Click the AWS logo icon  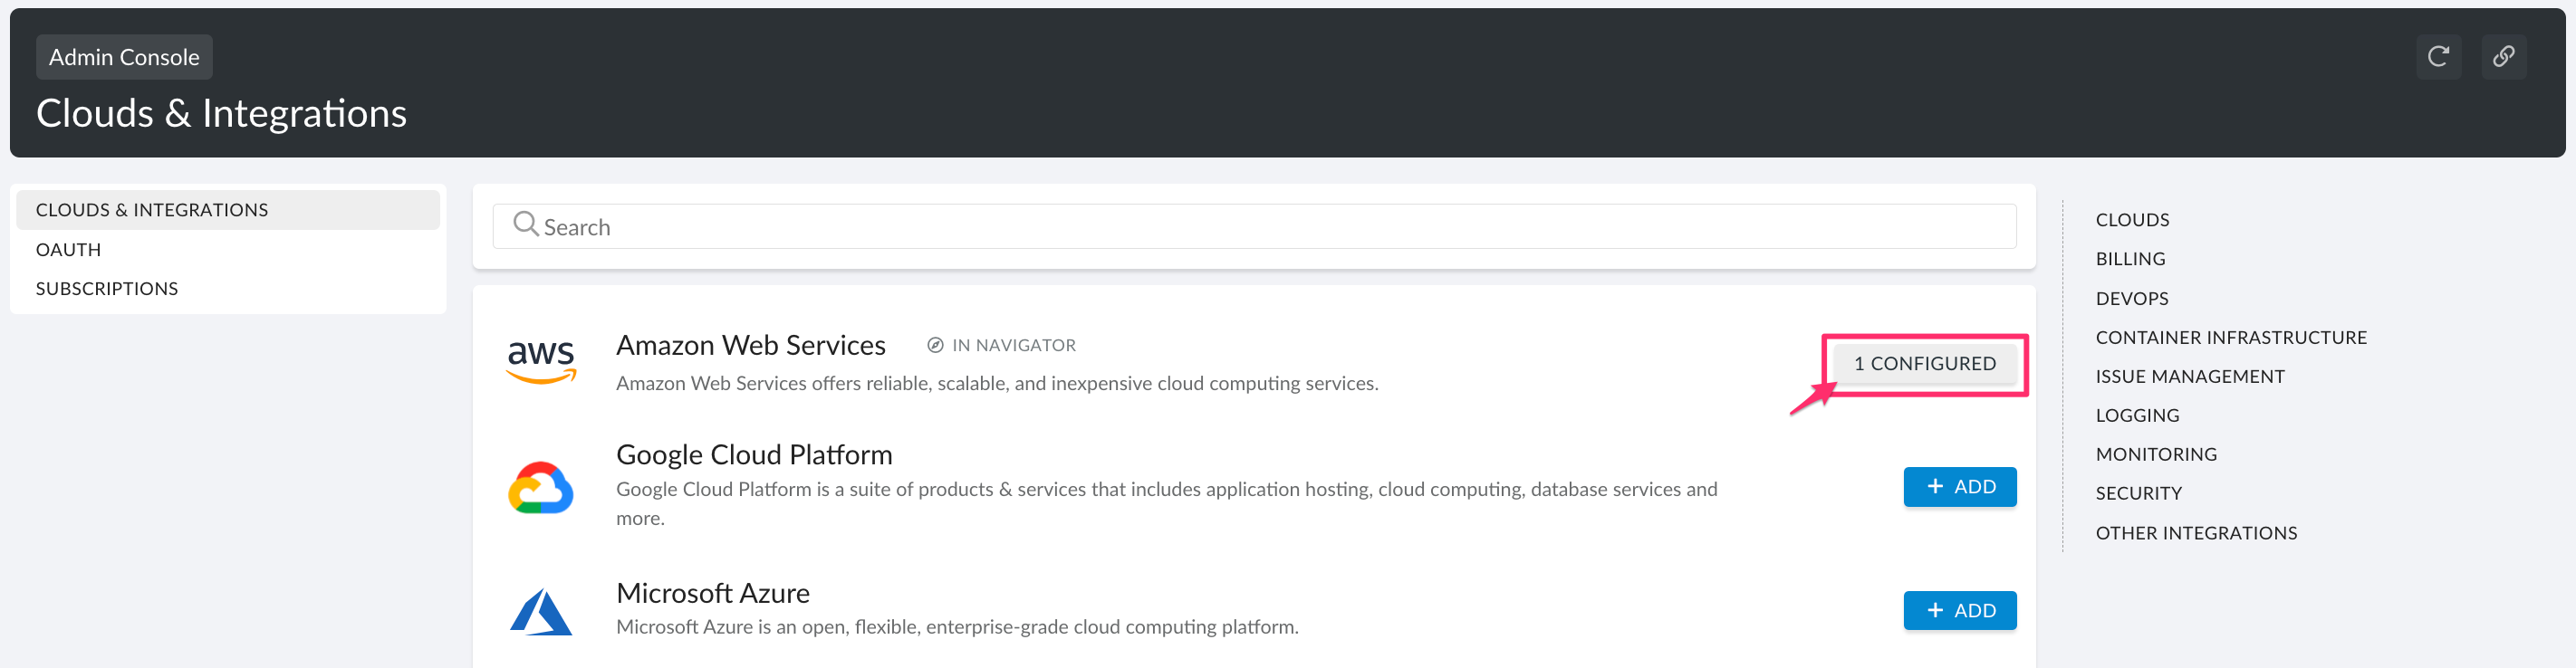coord(541,361)
